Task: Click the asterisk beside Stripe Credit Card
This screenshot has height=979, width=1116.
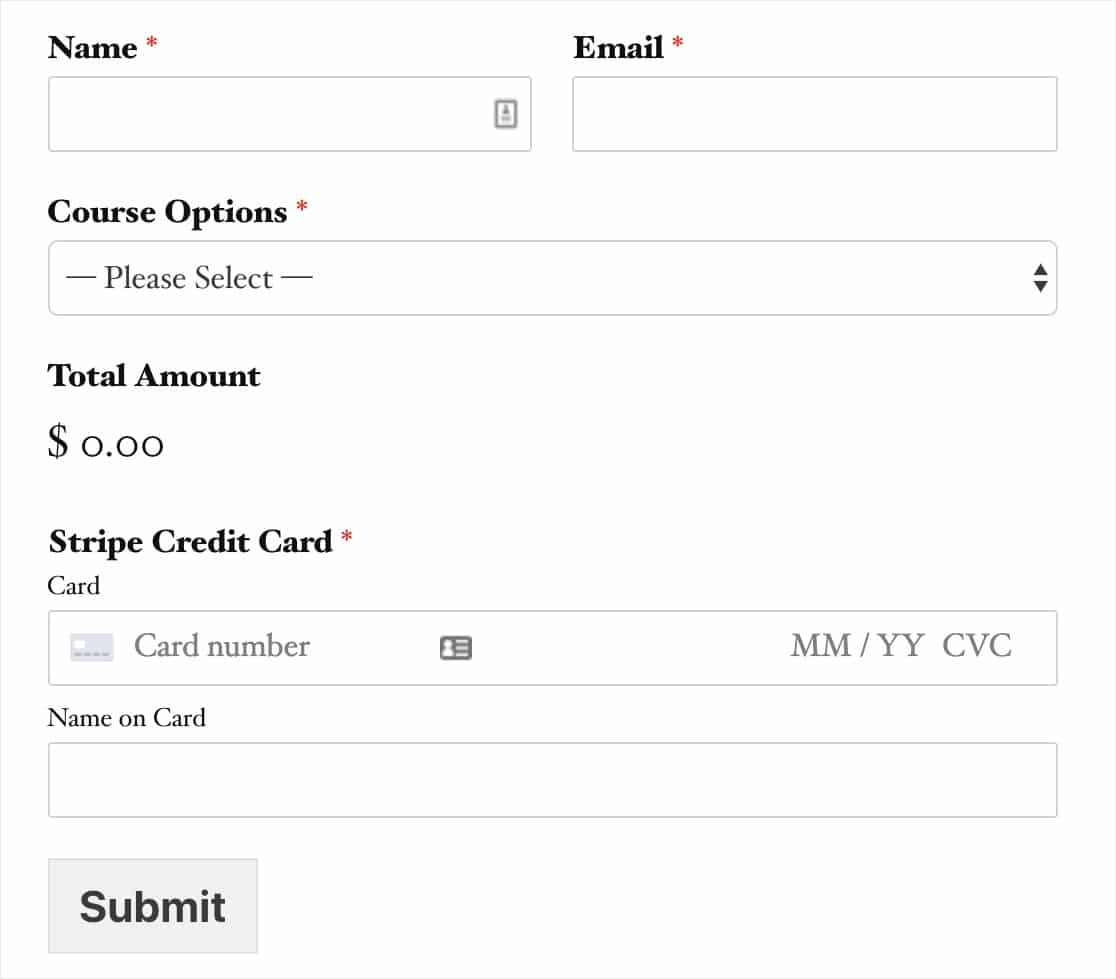Action: 347,538
